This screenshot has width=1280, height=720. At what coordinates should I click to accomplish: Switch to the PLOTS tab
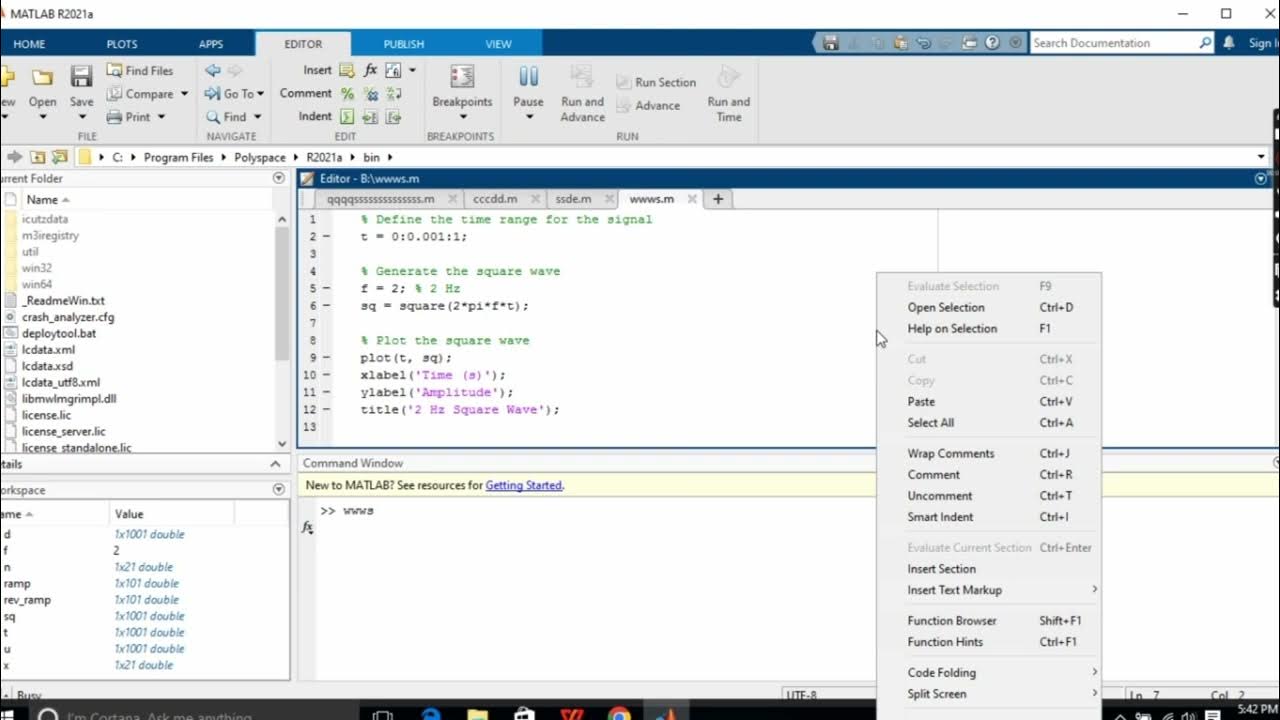pyautogui.click(x=122, y=44)
